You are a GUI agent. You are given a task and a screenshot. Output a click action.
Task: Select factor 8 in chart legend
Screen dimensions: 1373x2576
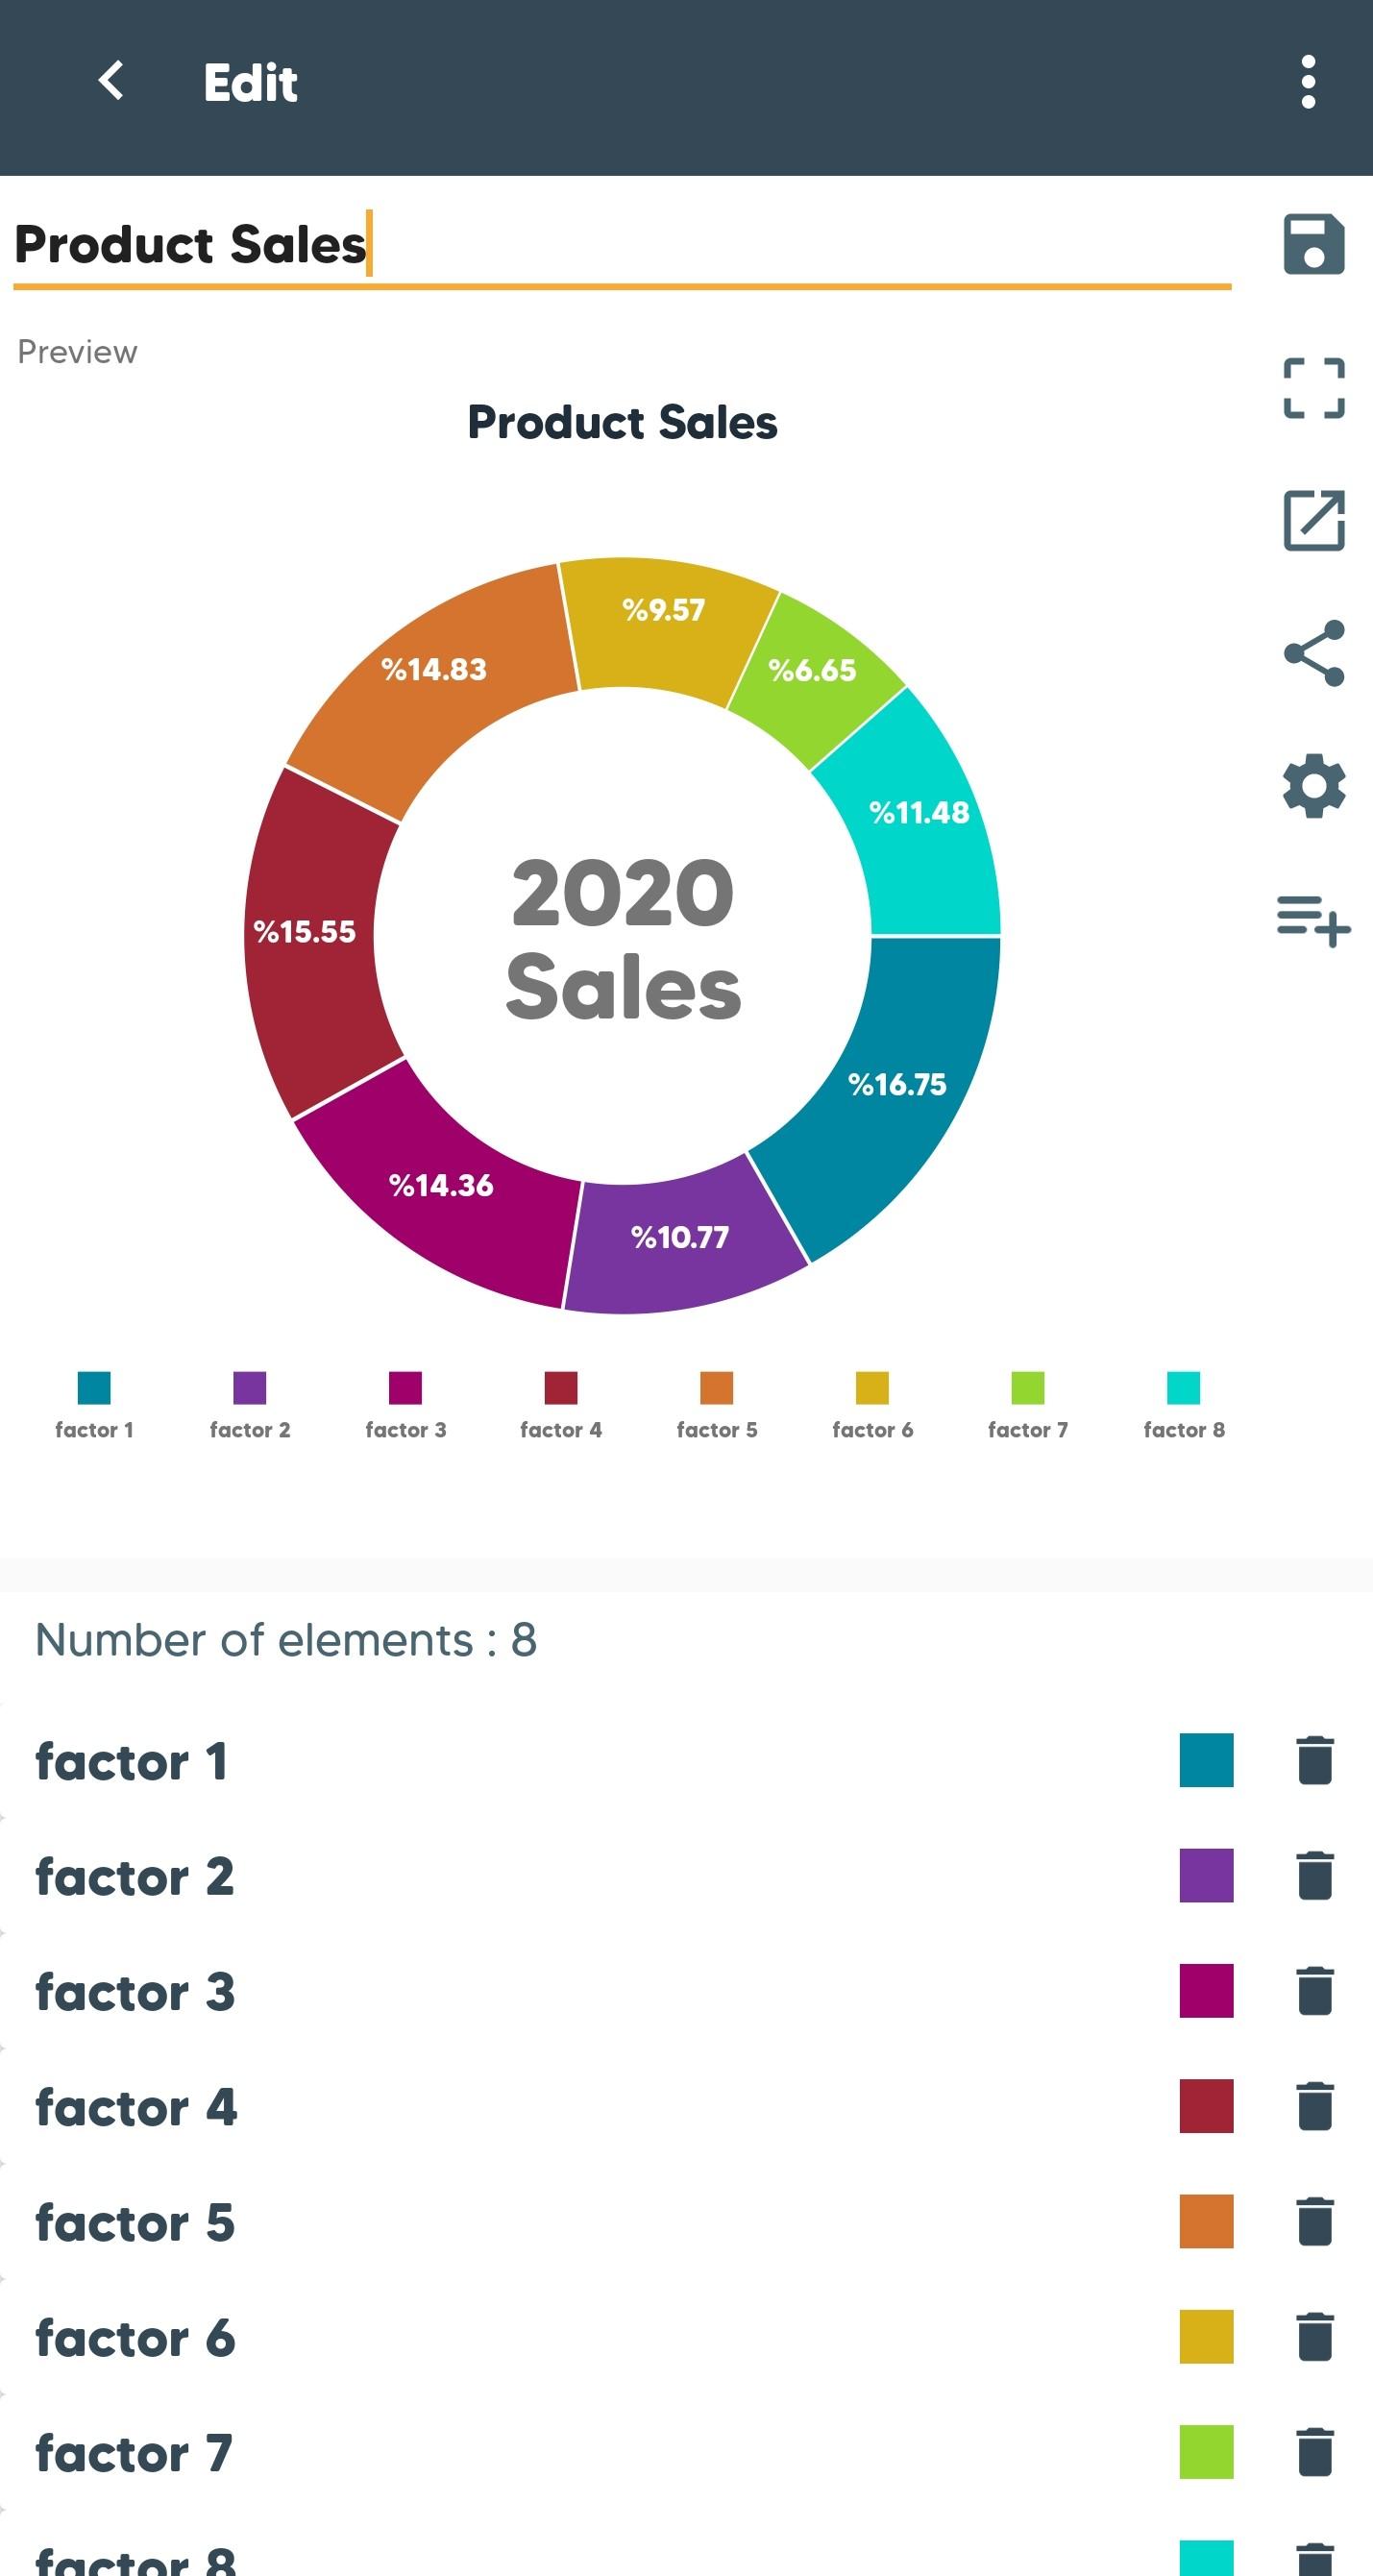pos(1184,1405)
